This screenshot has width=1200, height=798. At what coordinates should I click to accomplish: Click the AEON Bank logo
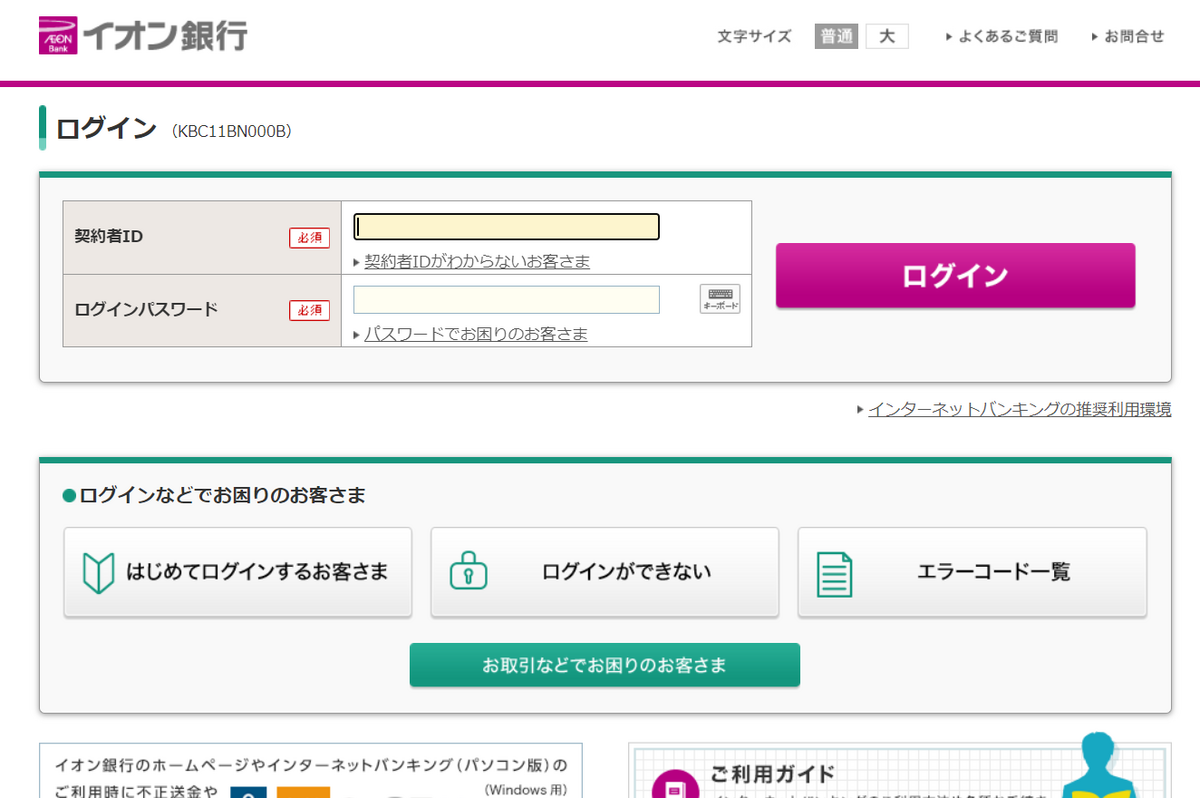click(x=142, y=35)
